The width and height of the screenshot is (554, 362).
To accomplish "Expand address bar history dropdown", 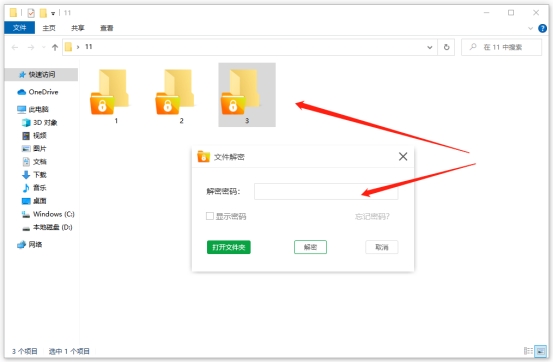I will [430, 47].
